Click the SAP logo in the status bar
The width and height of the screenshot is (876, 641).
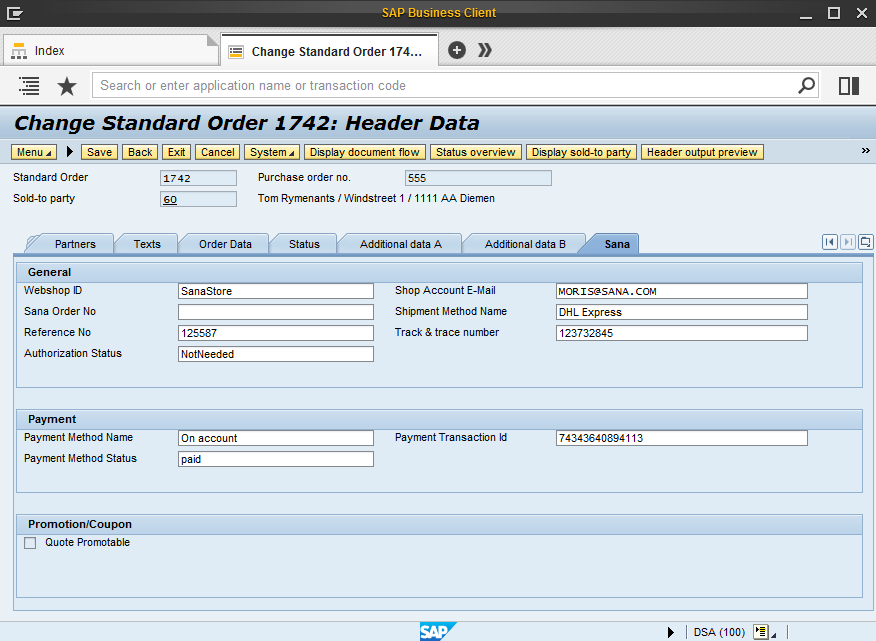coord(438,631)
